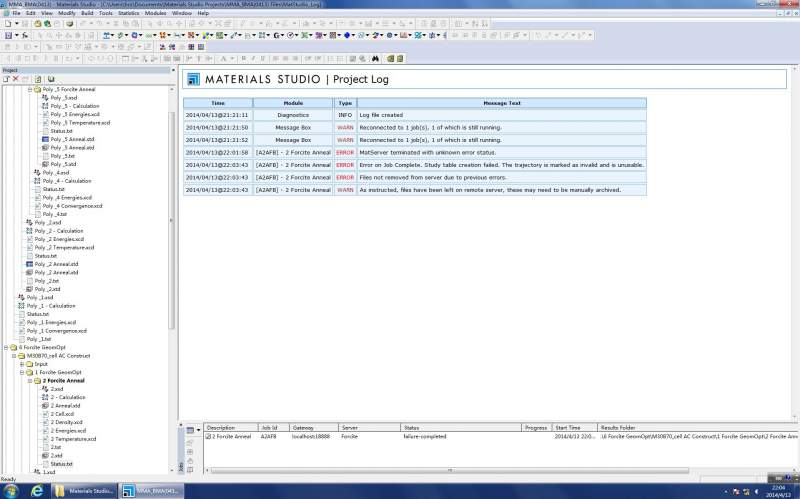Sort jobs by Status column header
The height and width of the screenshot is (499, 800).
tap(461, 428)
